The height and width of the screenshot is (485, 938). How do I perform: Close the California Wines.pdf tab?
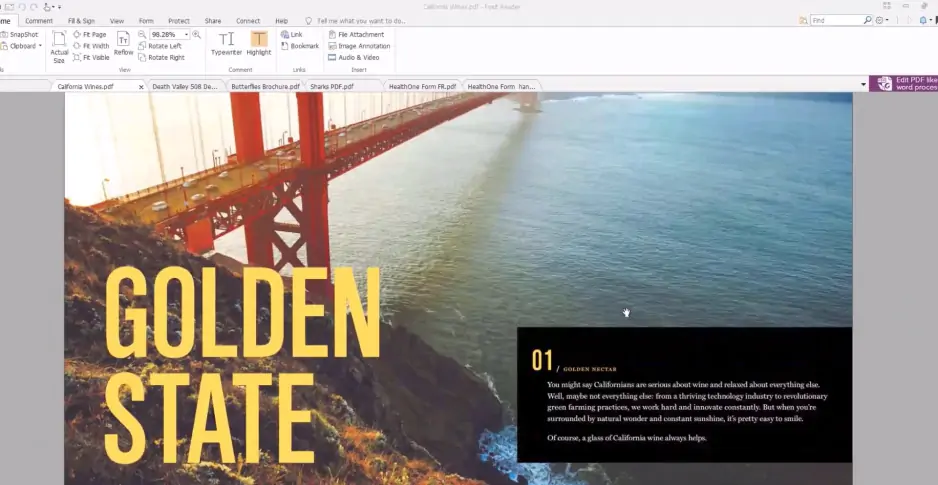click(140, 87)
